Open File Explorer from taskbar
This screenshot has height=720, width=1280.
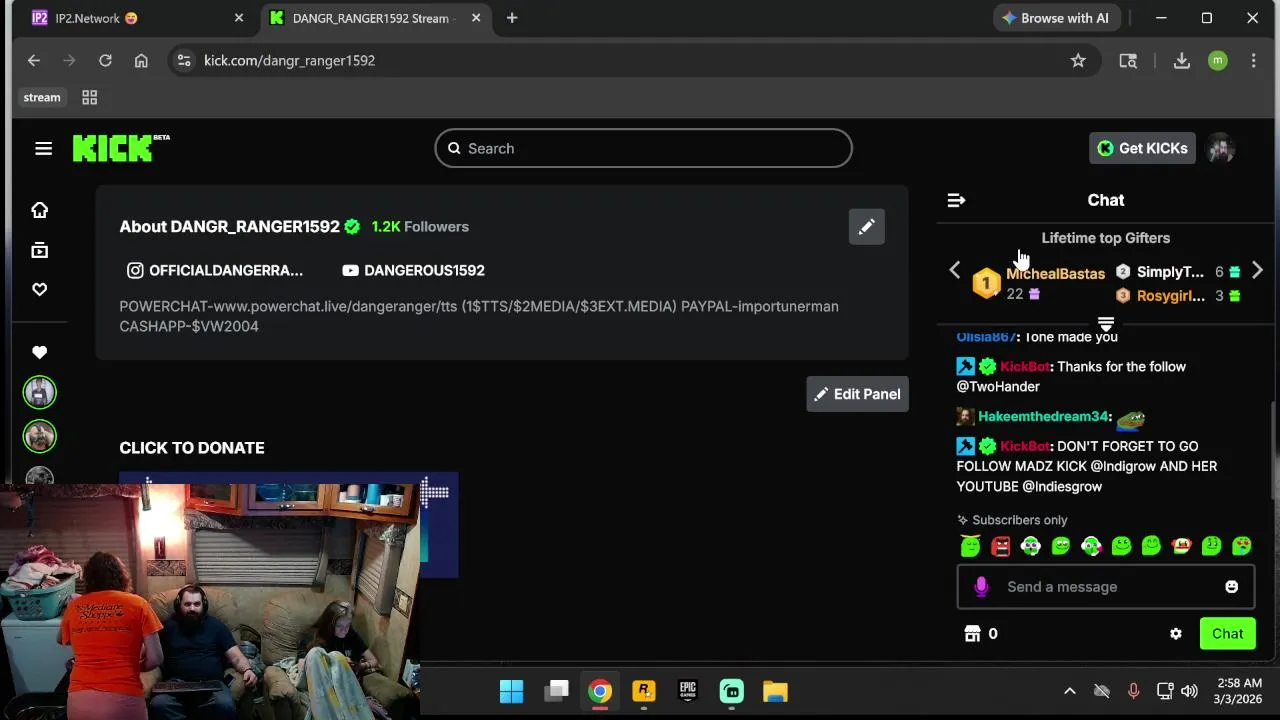coord(775,691)
